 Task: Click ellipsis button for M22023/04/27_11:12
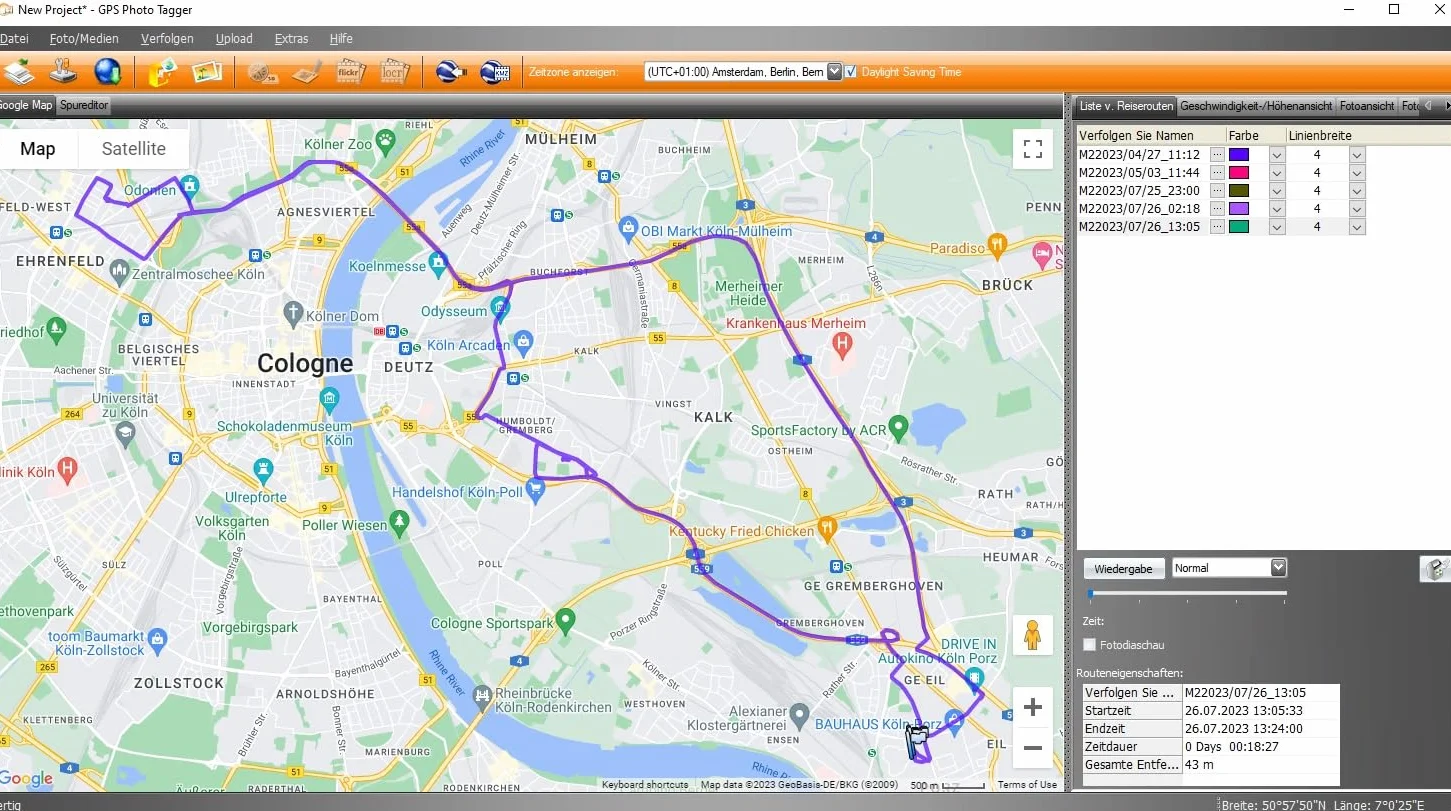1217,155
